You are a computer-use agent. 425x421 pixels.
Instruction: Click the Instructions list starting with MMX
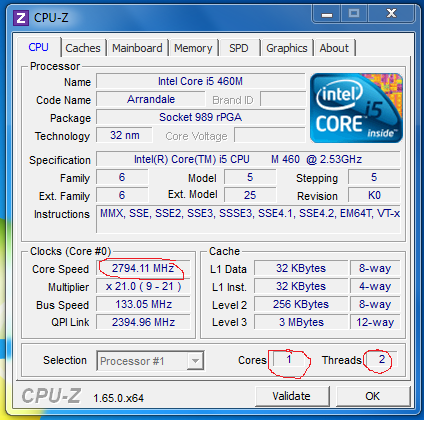248,219
